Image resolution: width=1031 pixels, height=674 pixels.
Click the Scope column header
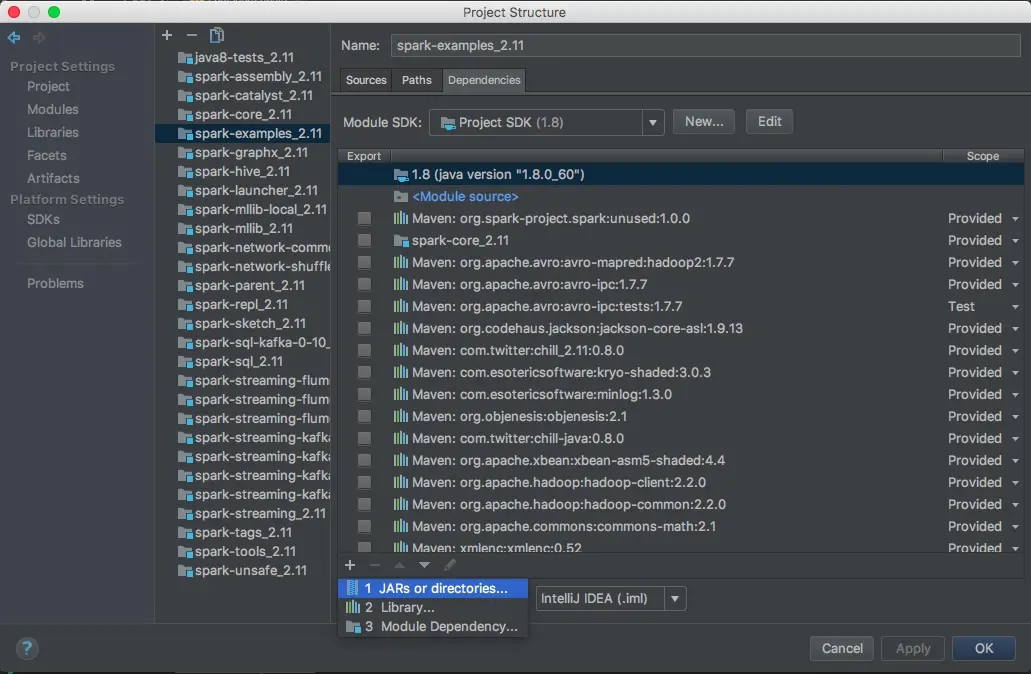pos(982,156)
